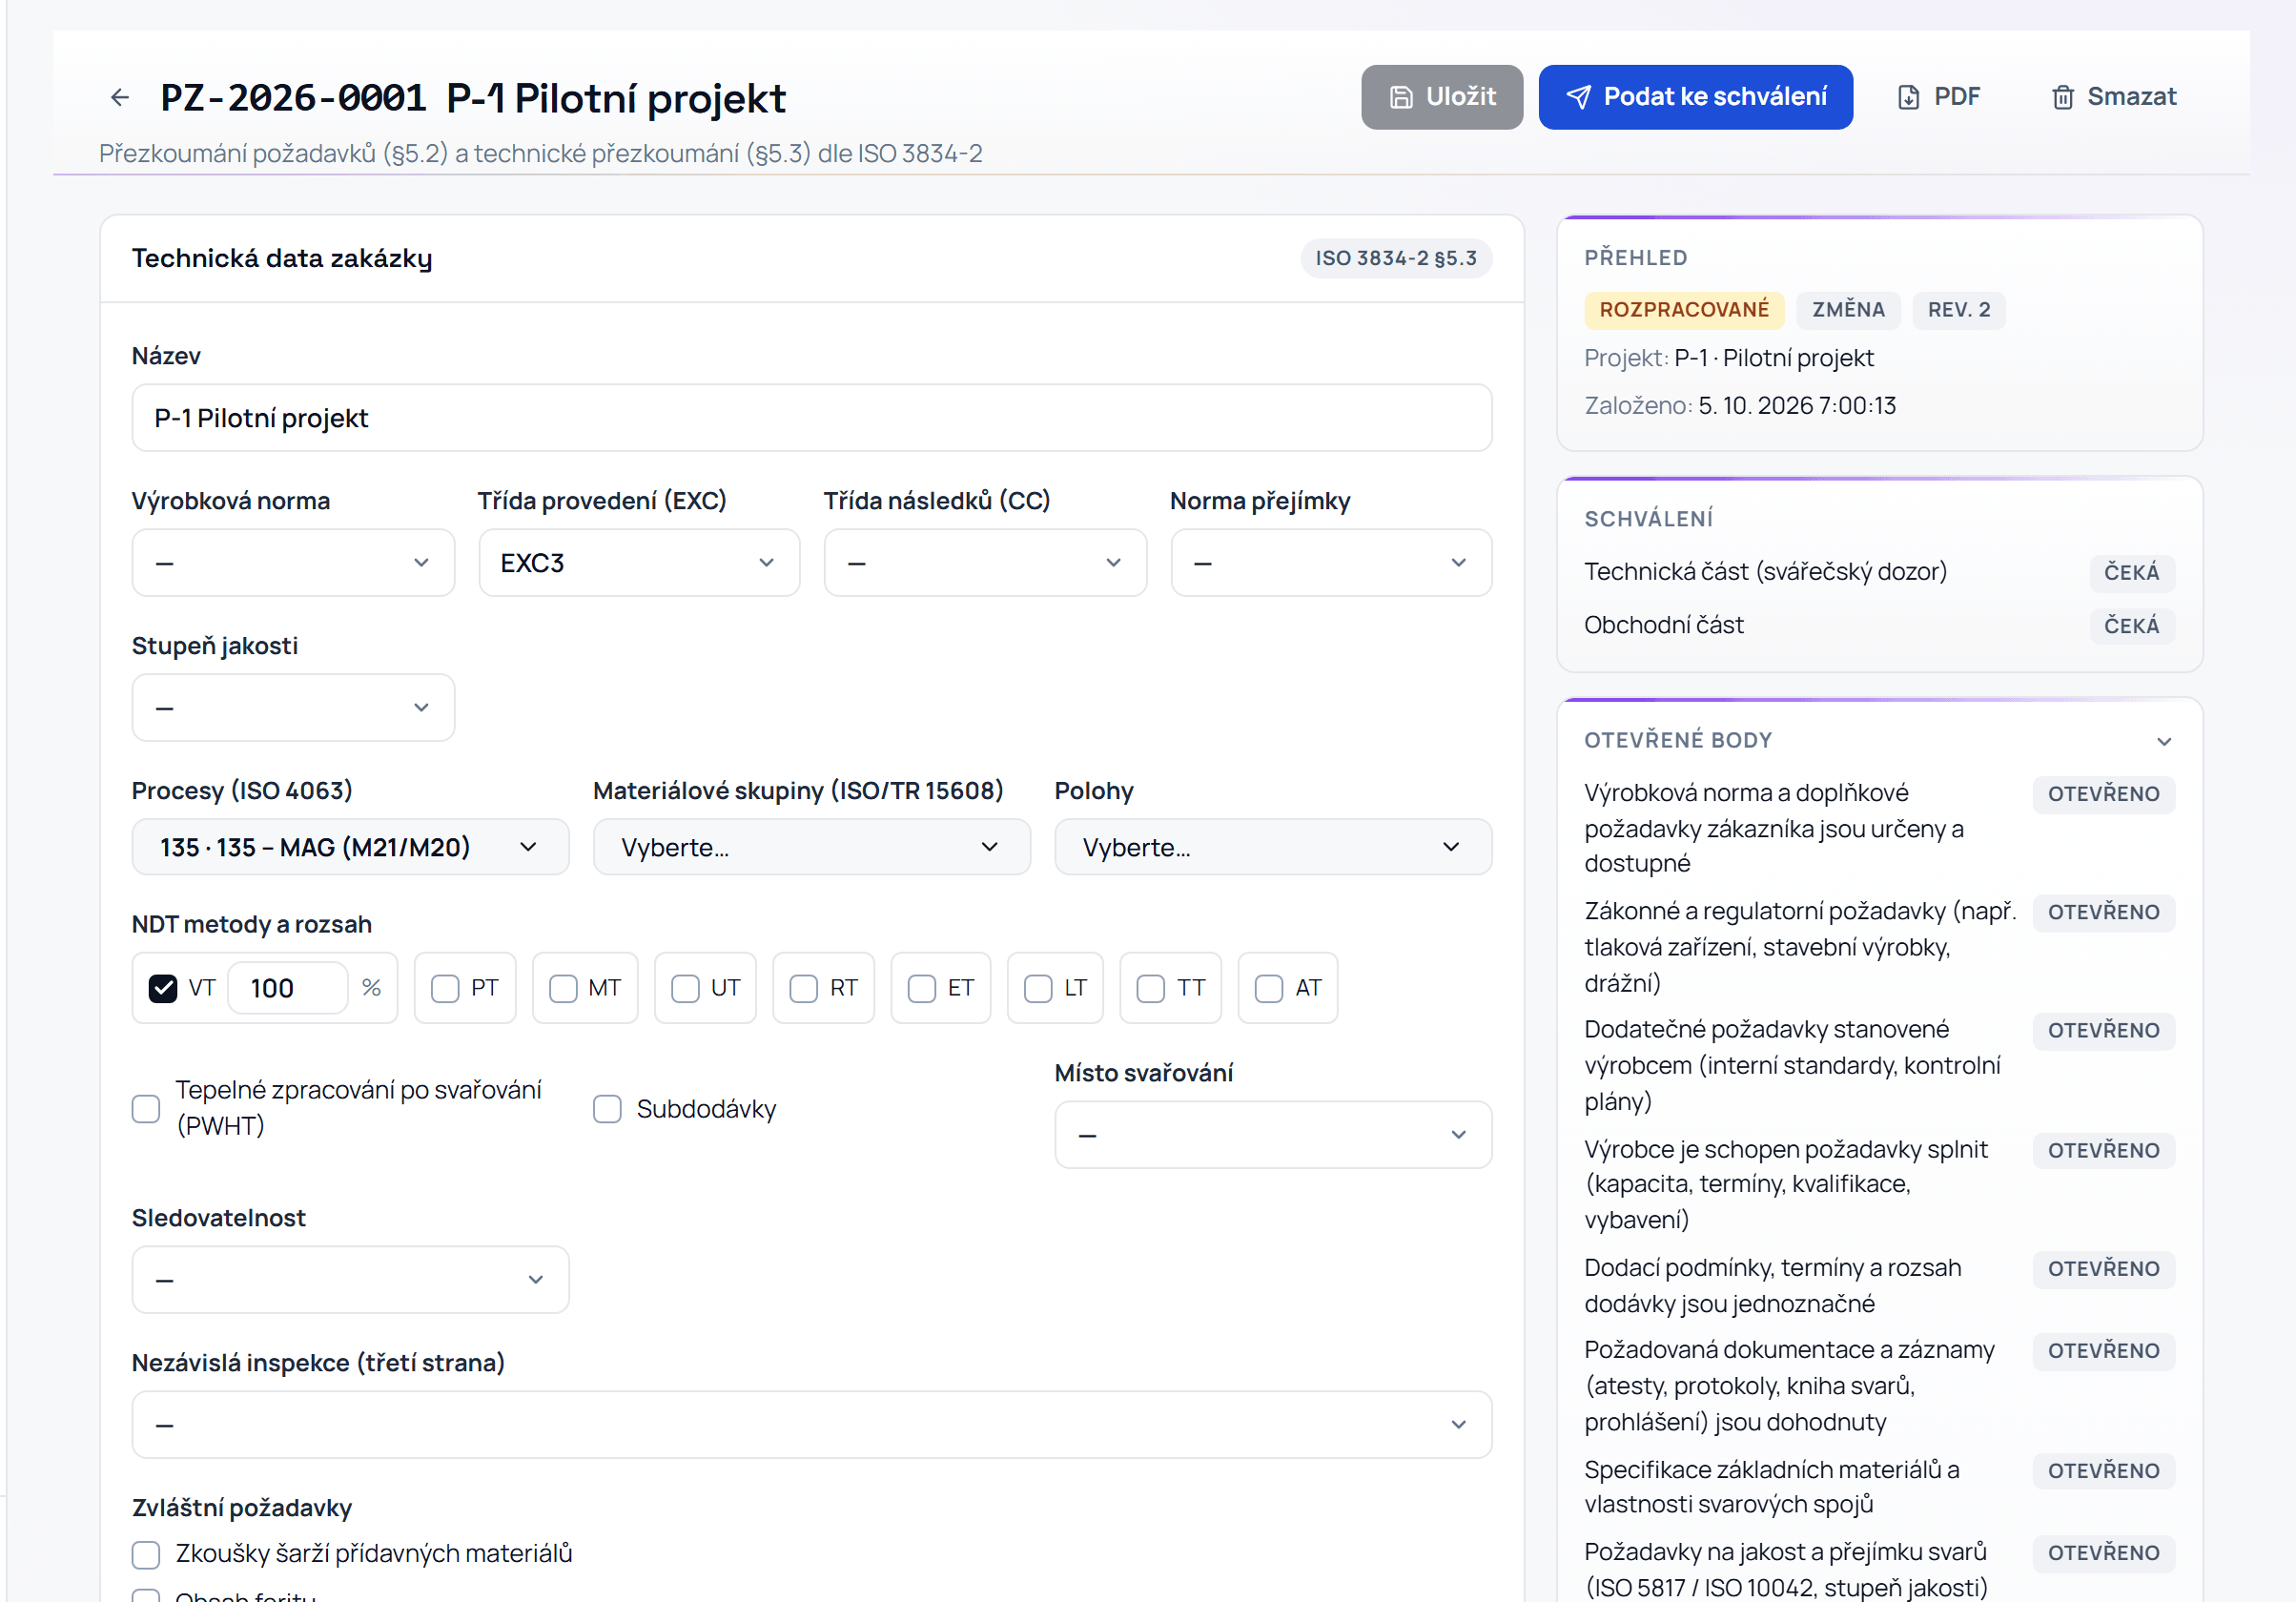Check the TT NDT method
The image size is (2296, 1602).
1150,988
